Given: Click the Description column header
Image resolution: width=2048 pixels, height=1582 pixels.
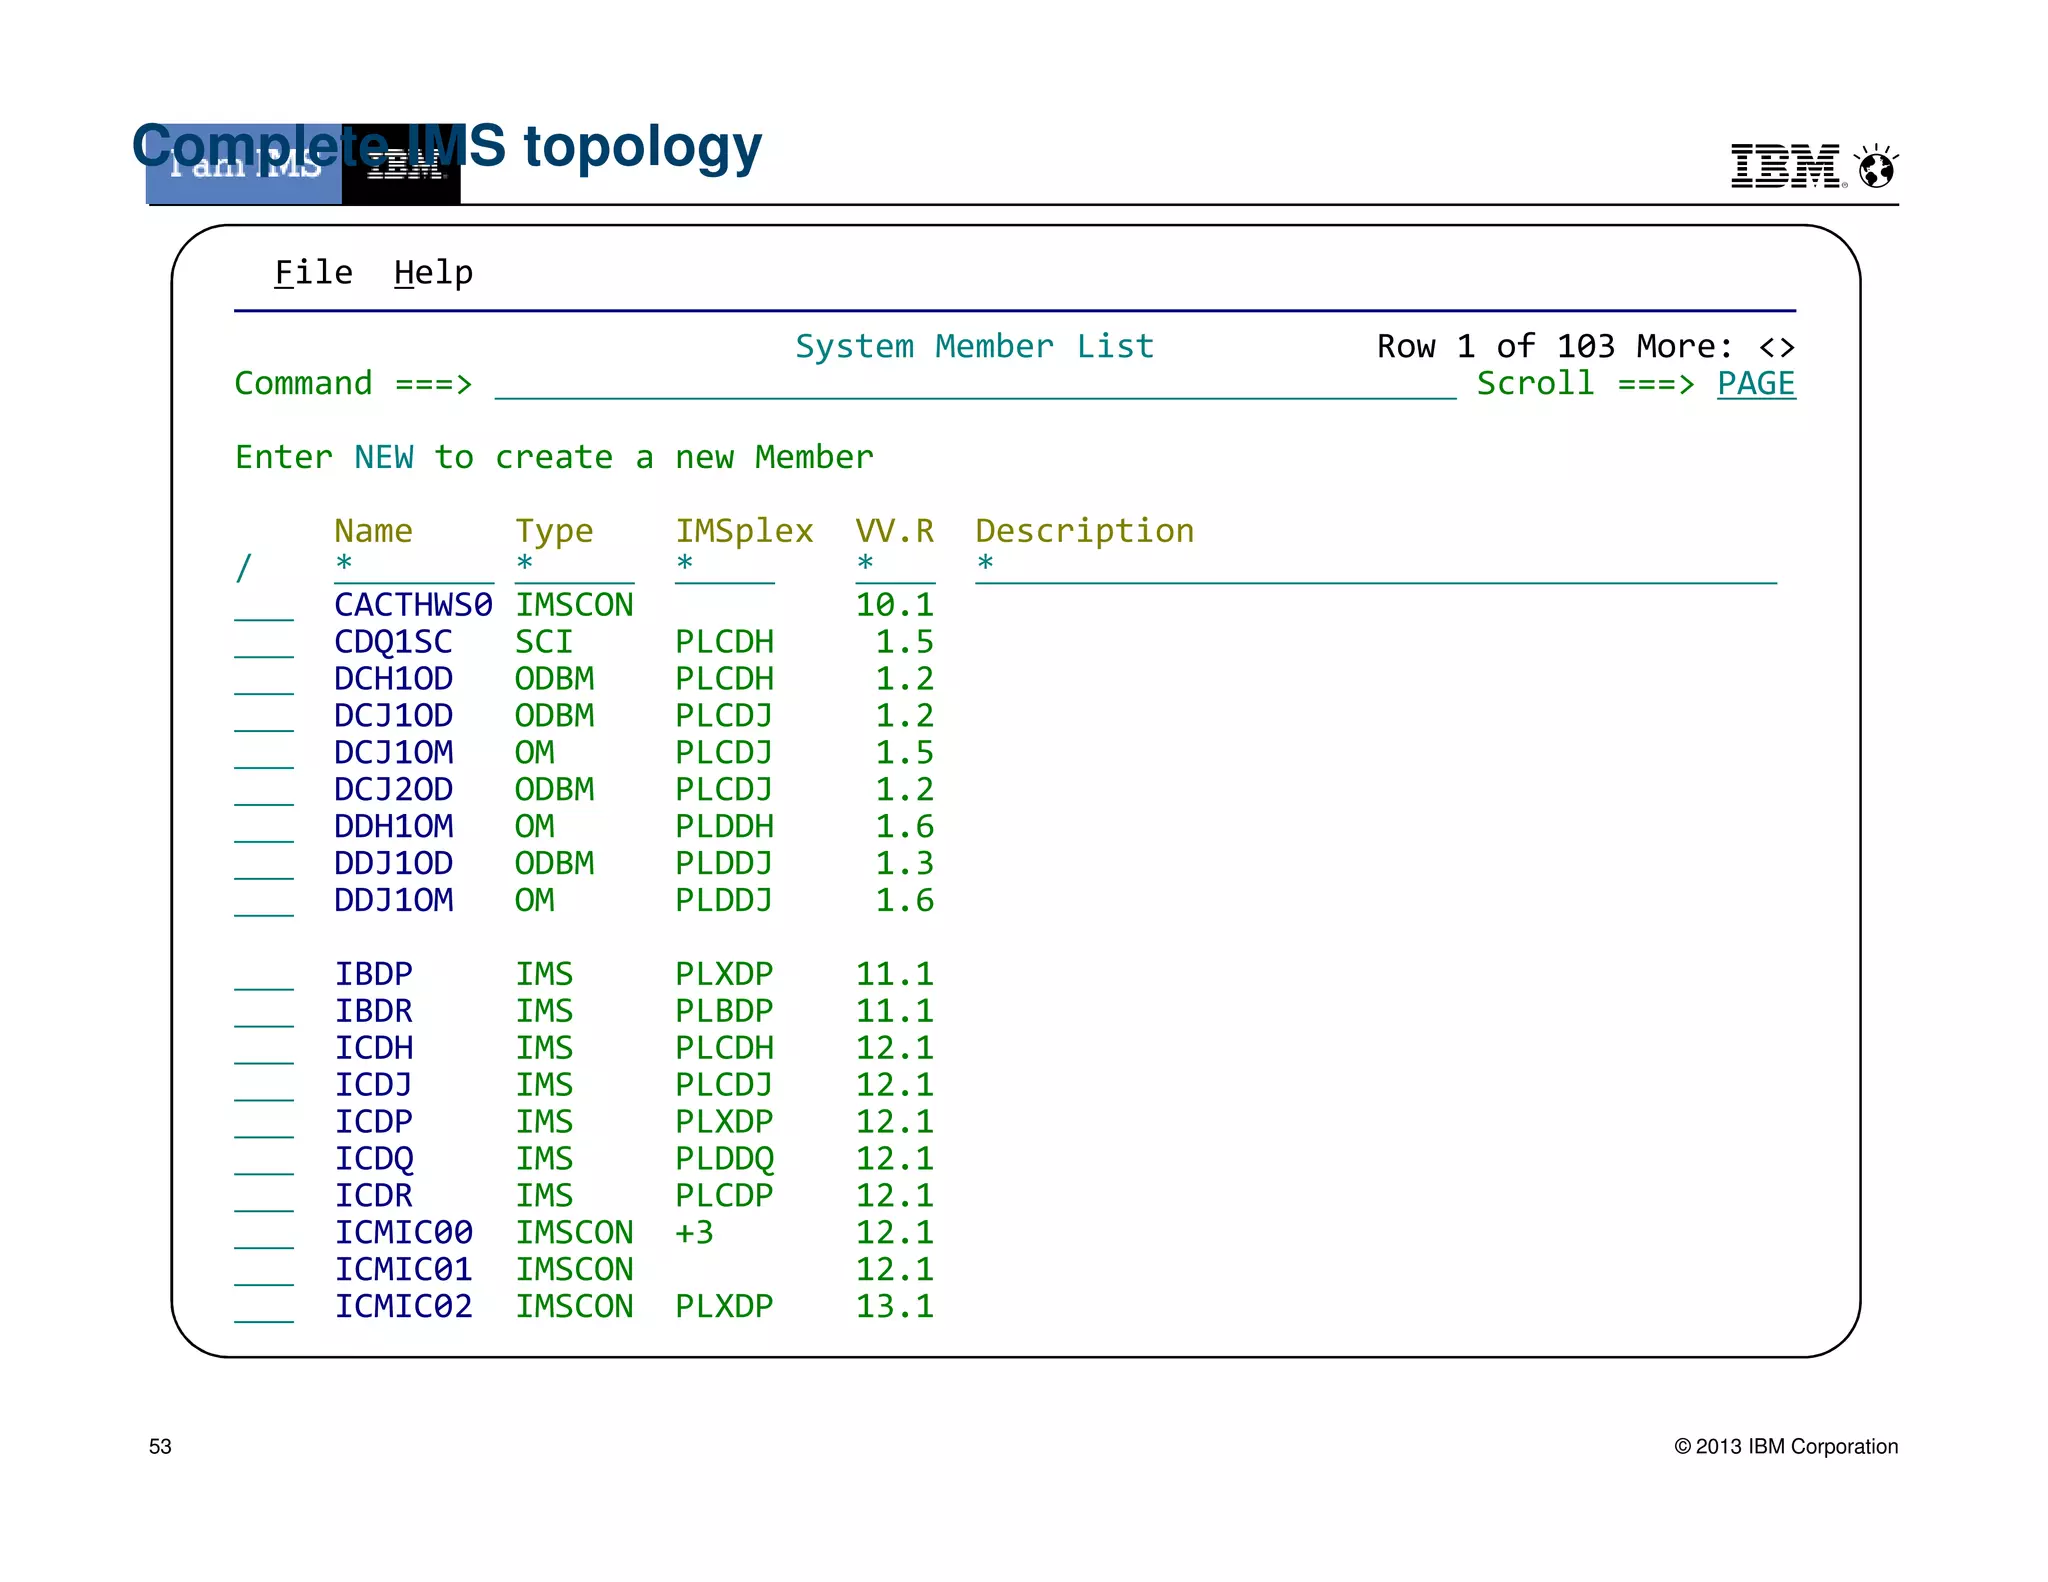Looking at the screenshot, I should 1085,531.
